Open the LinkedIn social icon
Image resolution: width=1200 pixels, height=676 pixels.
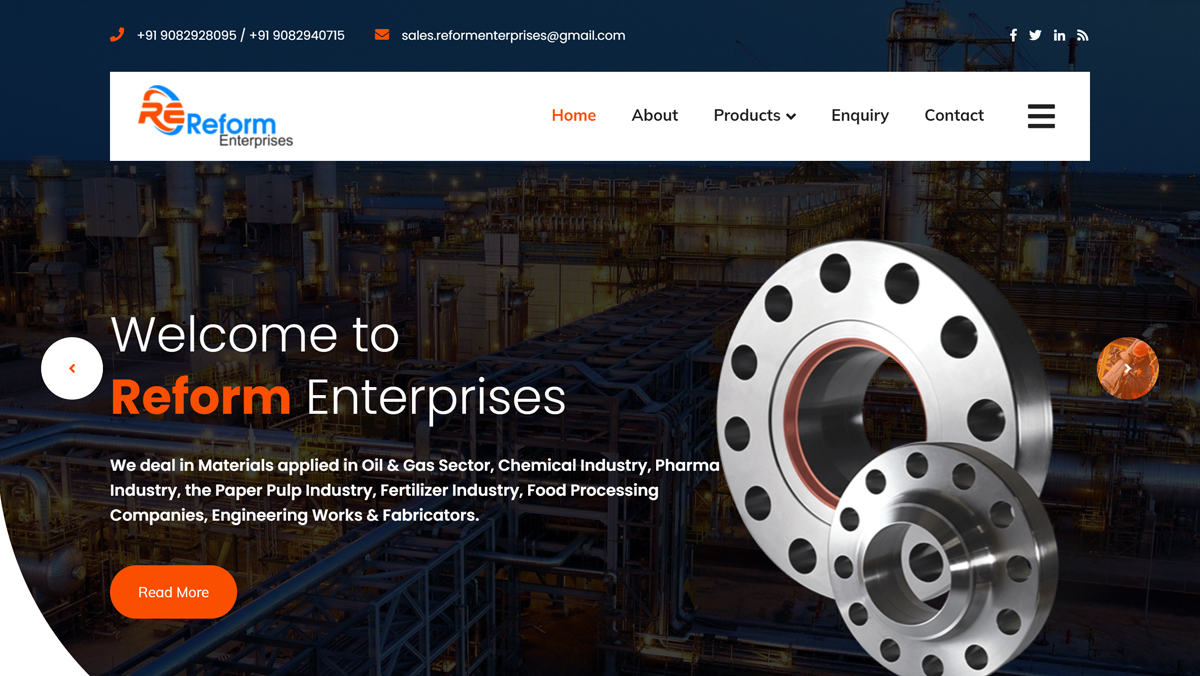pos(1059,35)
